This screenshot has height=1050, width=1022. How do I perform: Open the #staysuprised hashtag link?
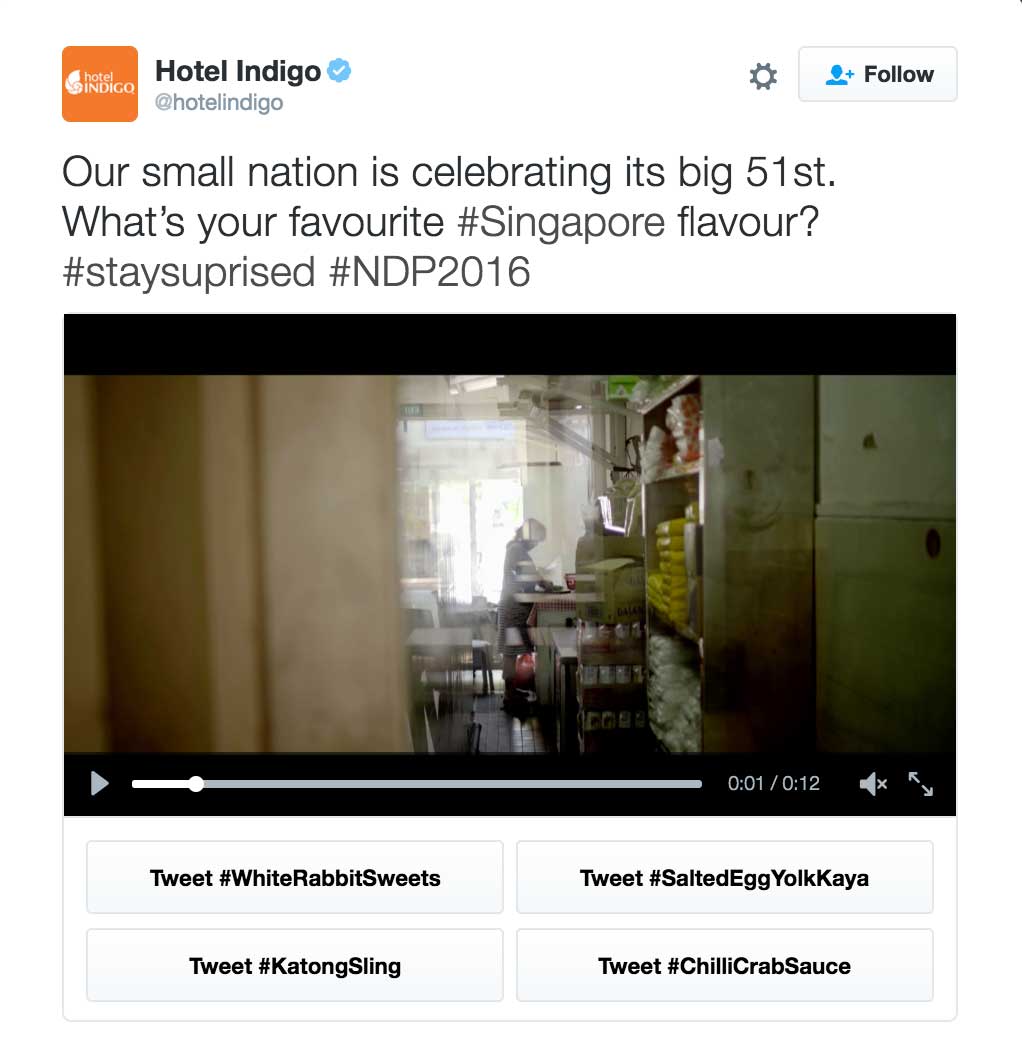tap(188, 272)
